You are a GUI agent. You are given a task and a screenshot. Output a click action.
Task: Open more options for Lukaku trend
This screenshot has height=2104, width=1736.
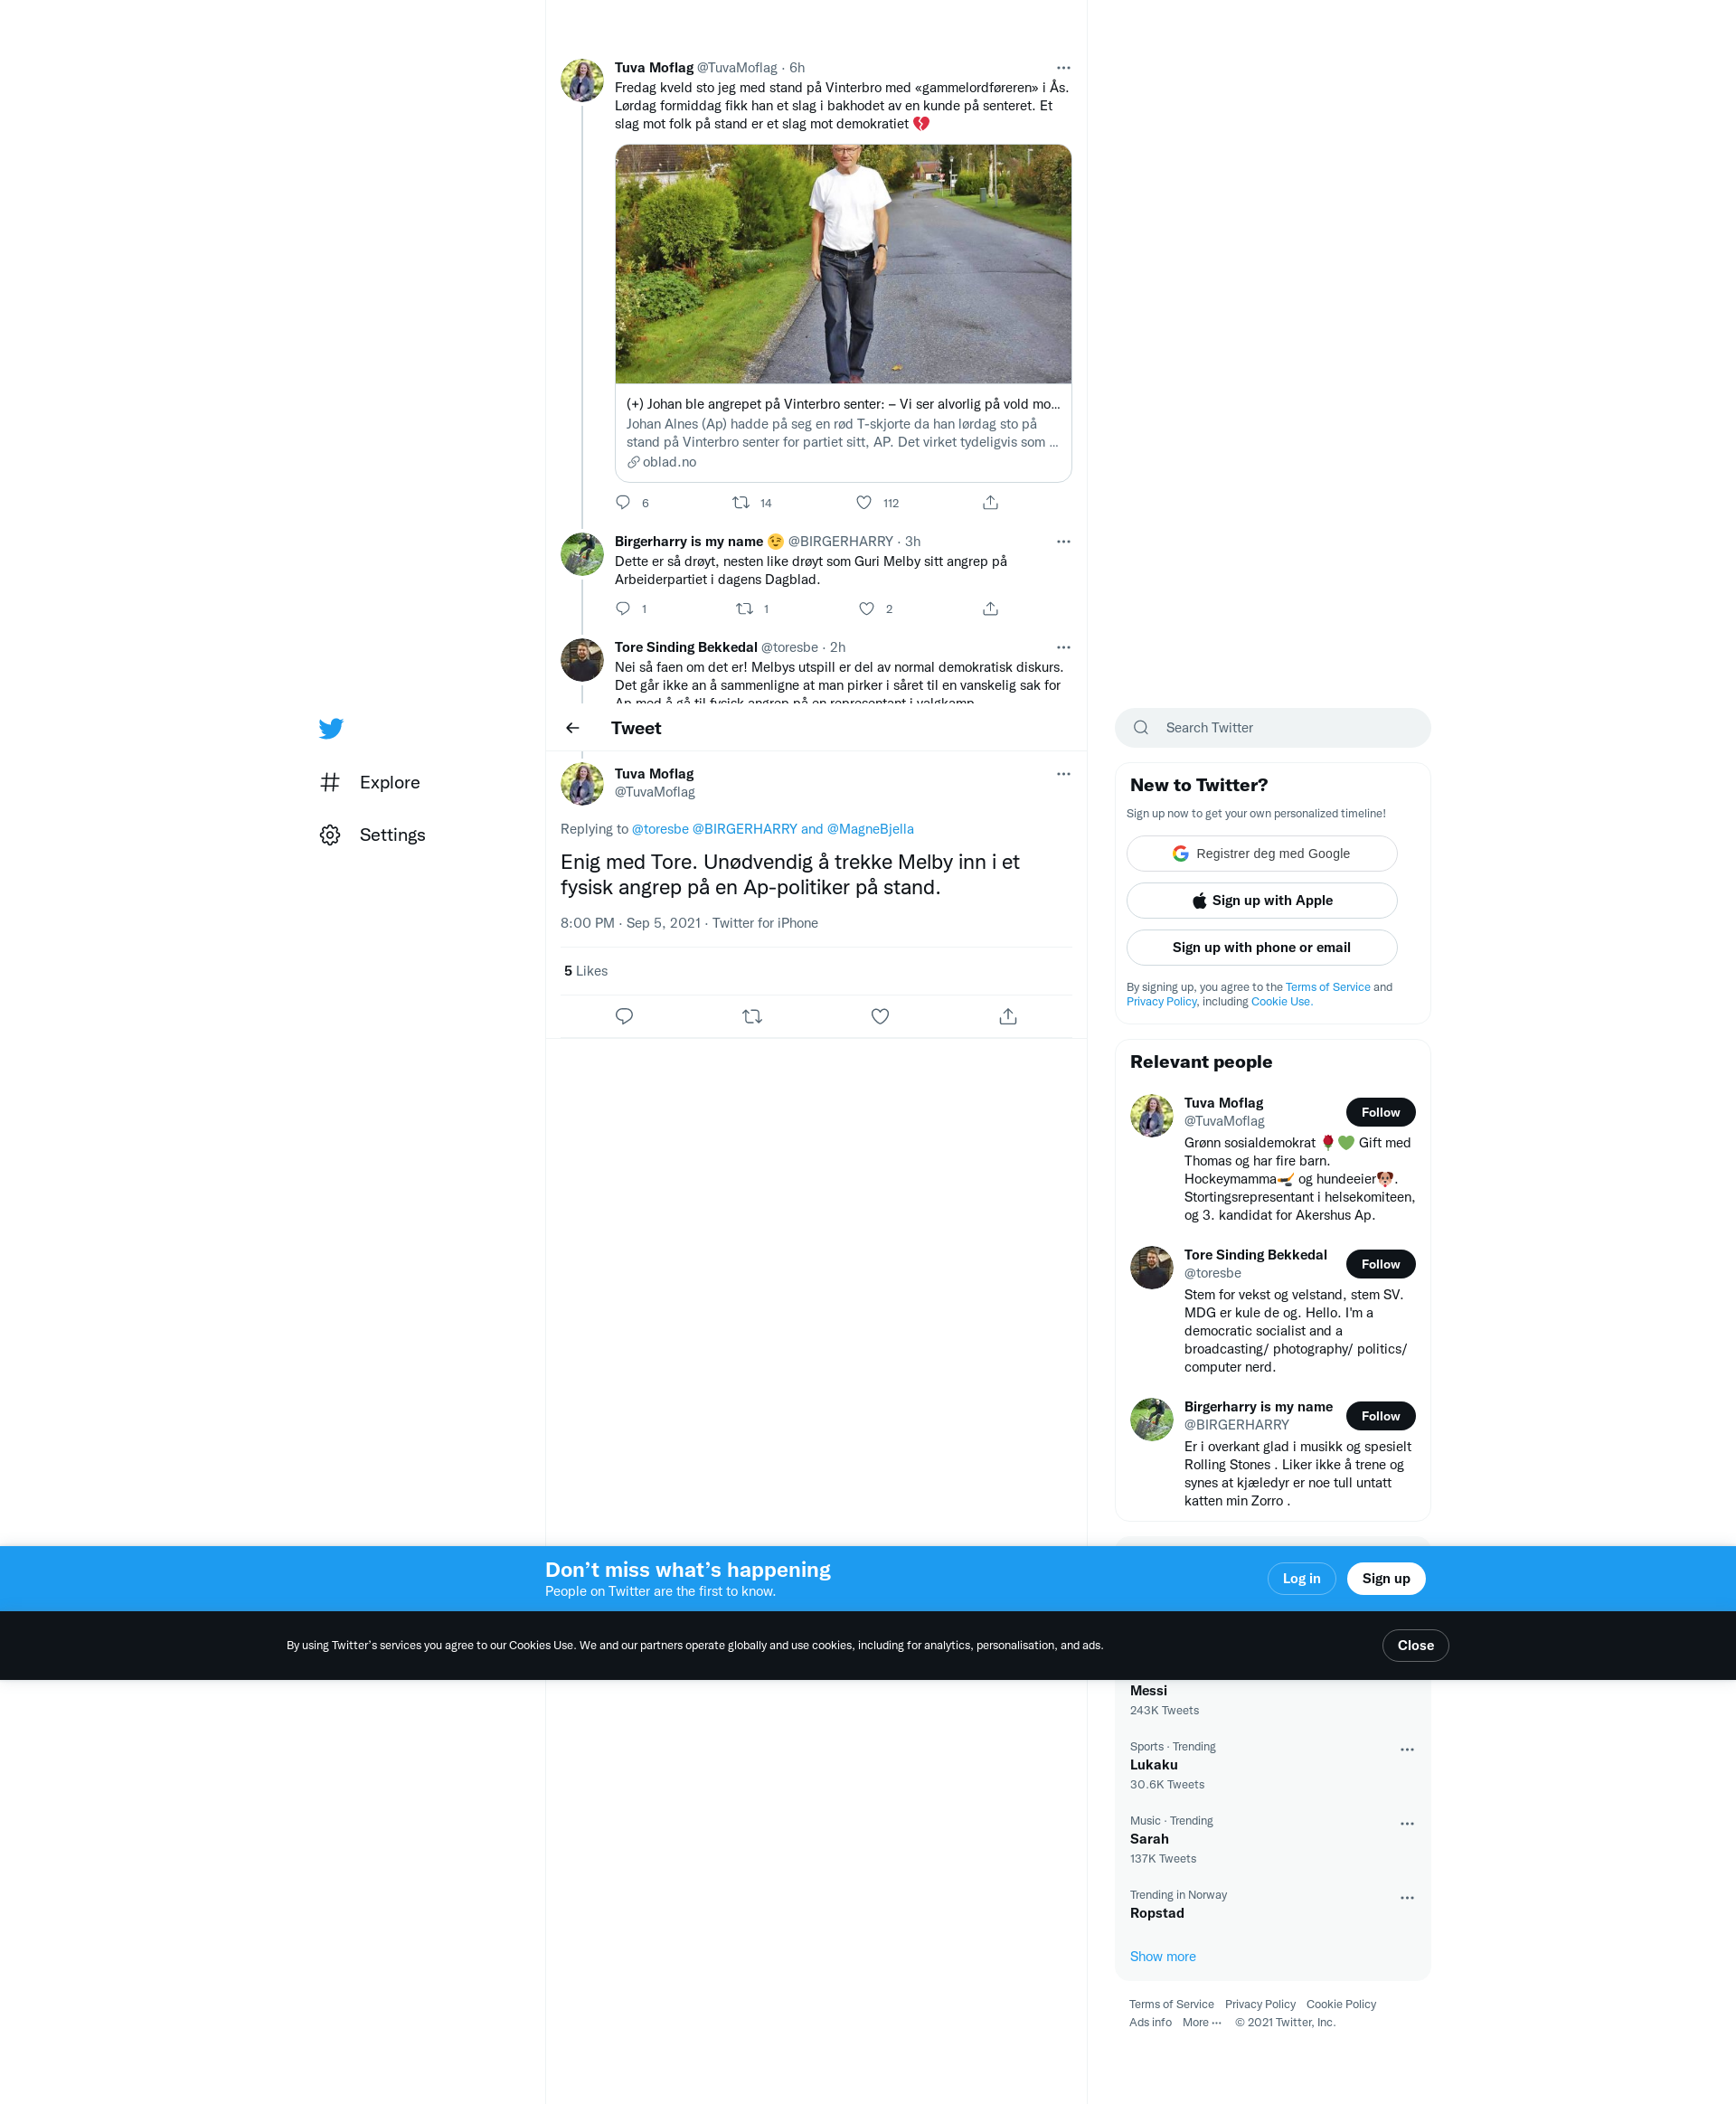click(1406, 1750)
